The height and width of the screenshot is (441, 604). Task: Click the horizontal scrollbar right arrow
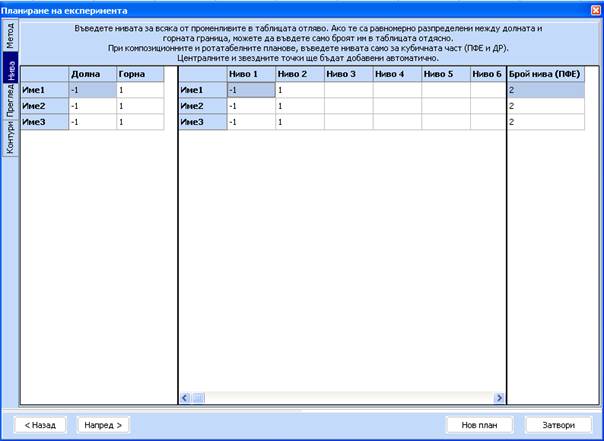click(497, 397)
